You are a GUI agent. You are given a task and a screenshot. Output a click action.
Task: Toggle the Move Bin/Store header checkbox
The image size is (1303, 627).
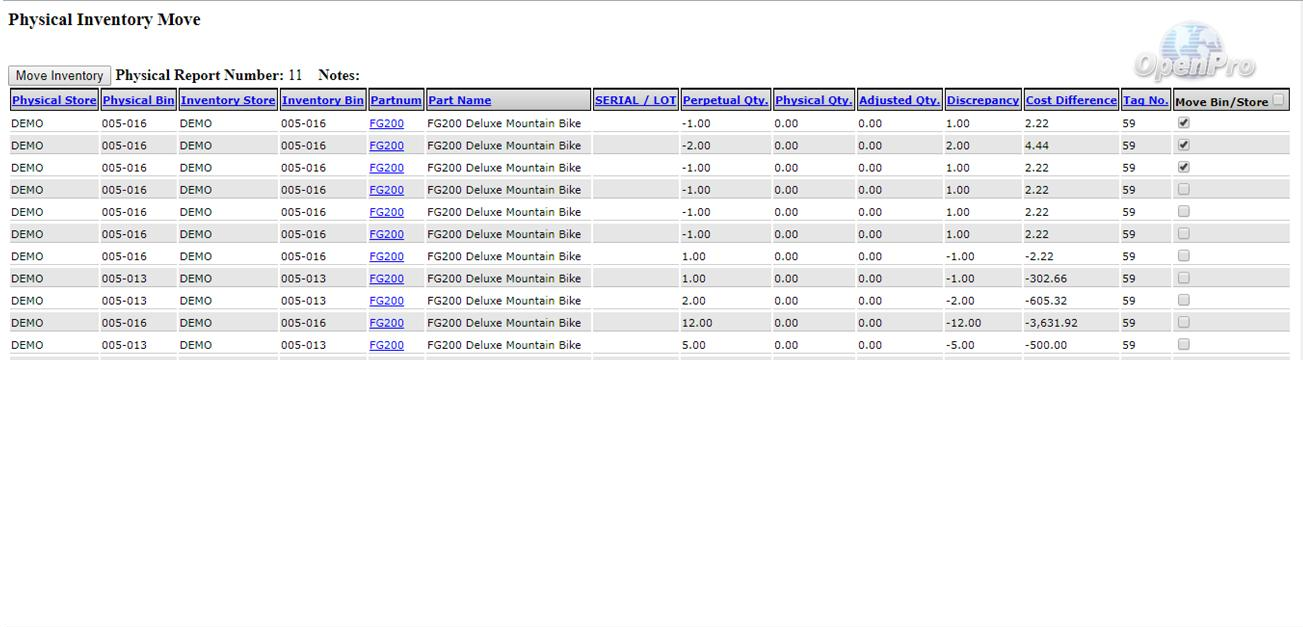click(1278, 100)
